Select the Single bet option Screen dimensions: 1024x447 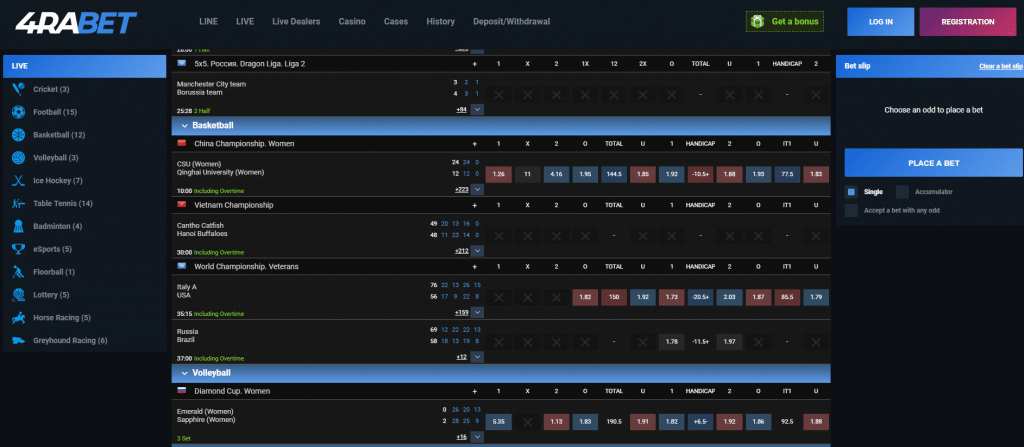[851, 191]
